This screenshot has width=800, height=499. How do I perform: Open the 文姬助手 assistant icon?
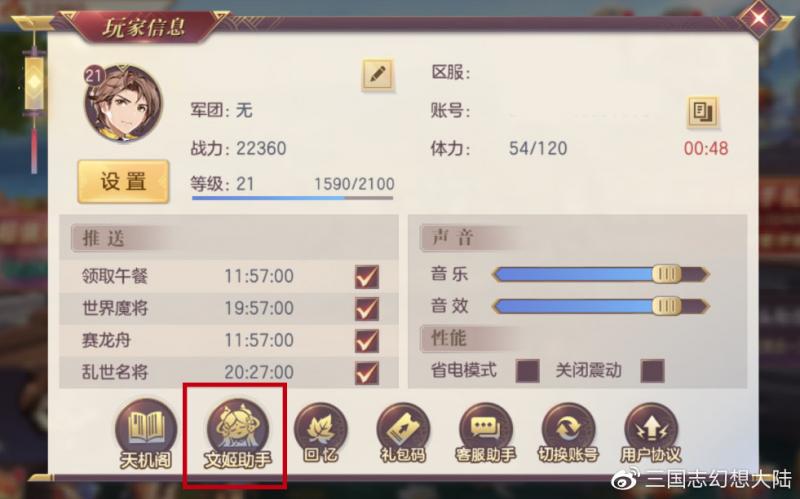point(238,433)
